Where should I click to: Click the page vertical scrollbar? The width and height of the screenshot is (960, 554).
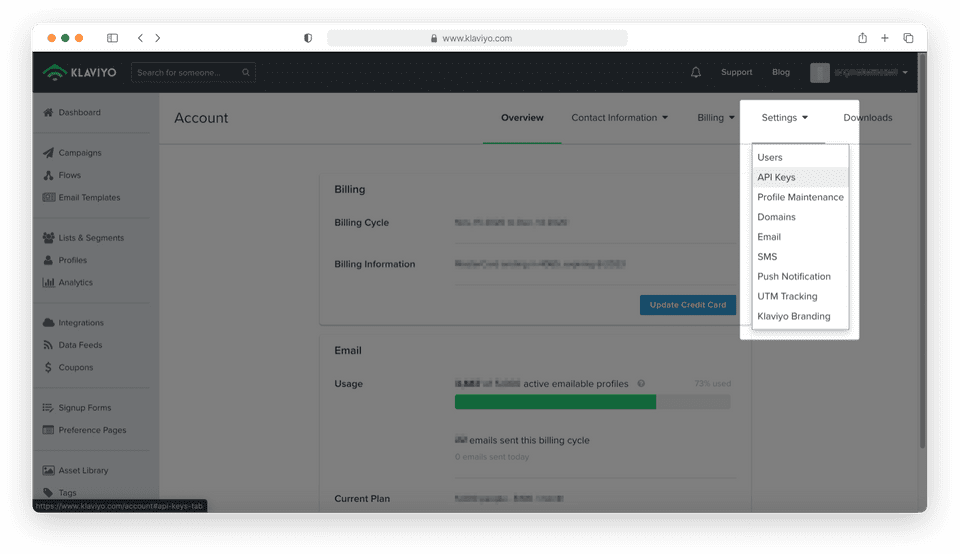(x=922, y=251)
